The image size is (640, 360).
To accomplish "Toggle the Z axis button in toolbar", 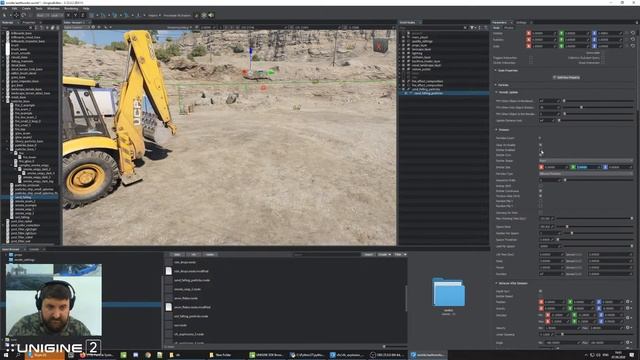I will [82, 15].
